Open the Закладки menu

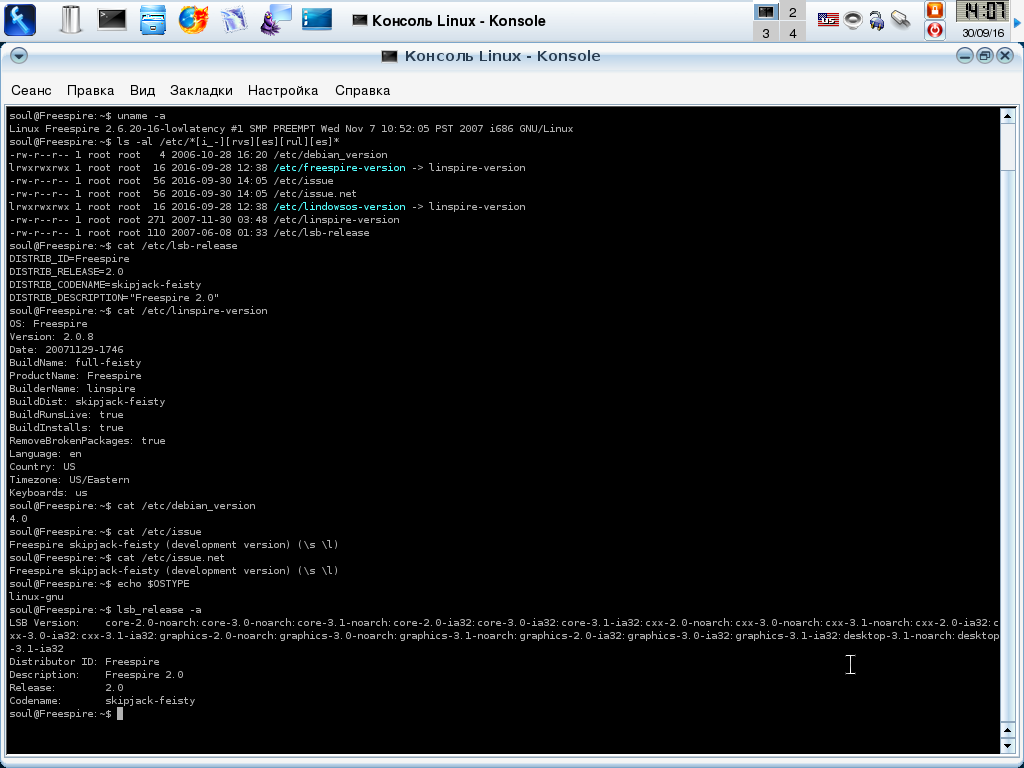click(x=201, y=91)
